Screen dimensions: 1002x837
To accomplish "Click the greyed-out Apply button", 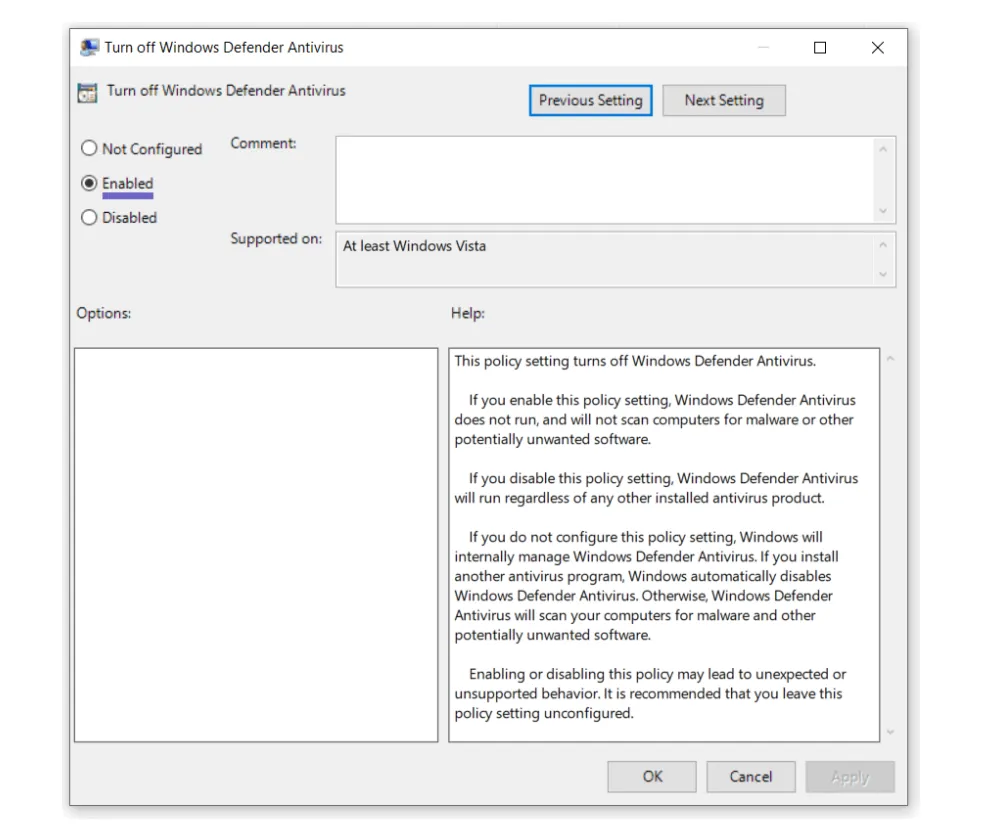I will [x=850, y=776].
